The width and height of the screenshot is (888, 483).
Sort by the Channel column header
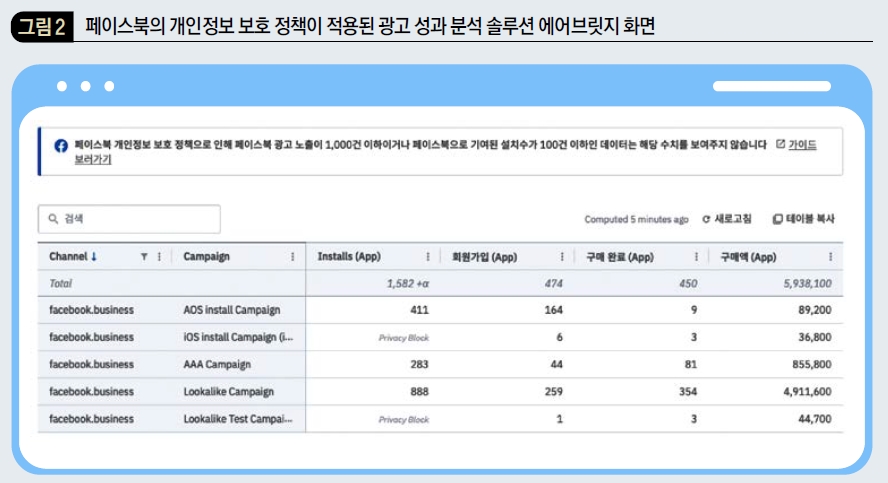click(x=69, y=257)
